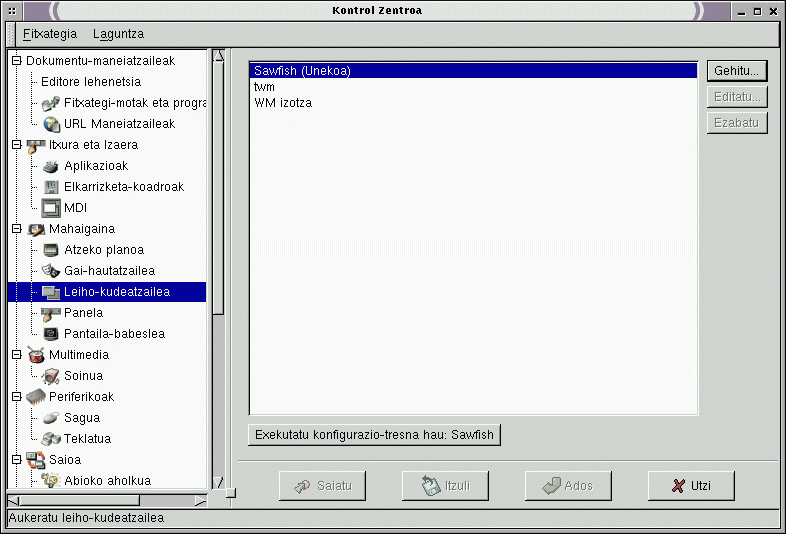
Task: Click the Ezabatu button
Action: tap(737, 123)
